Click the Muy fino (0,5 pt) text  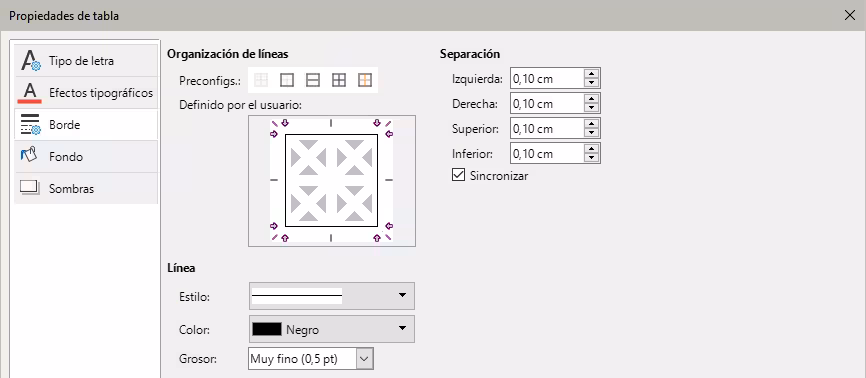(293, 359)
